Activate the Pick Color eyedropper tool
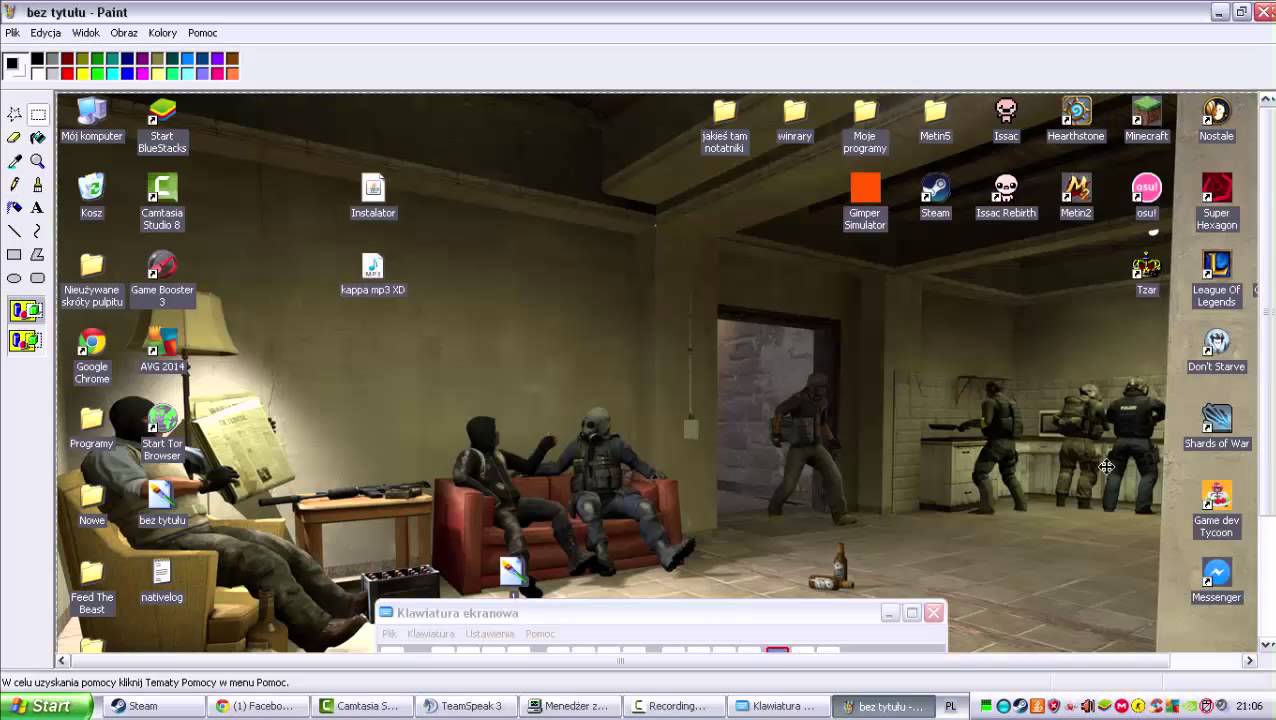Image resolution: width=1276 pixels, height=720 pixels. tap(14, 161)
